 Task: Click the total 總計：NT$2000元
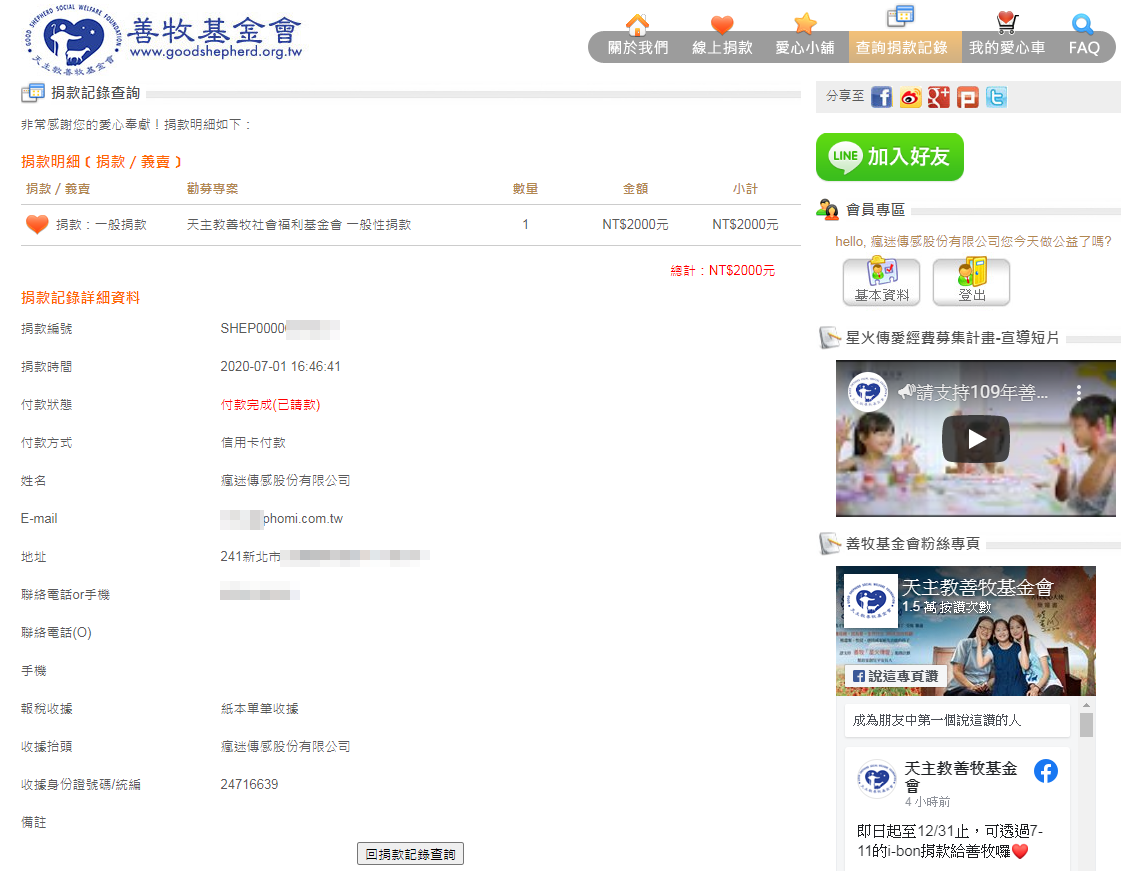722,270
